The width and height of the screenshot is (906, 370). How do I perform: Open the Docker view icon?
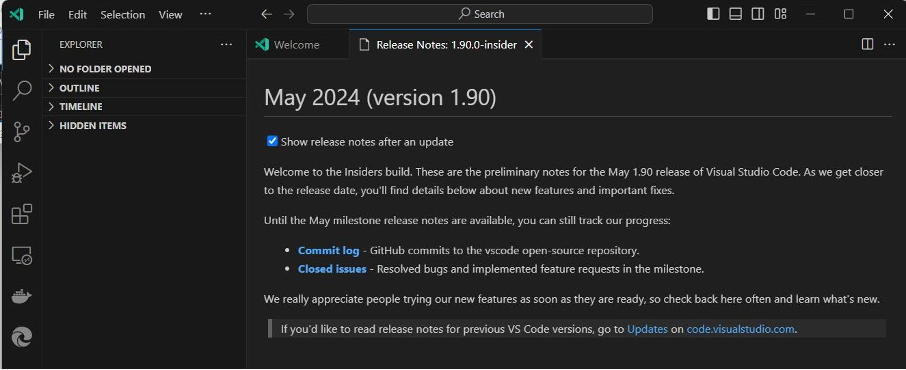tap(21, 297)
